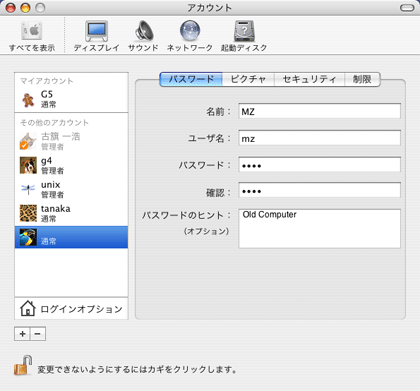Open the 制限 restrictions tab
Viewport: 420px width, 391px height.
pyautogui.click(x=362, y=79)
